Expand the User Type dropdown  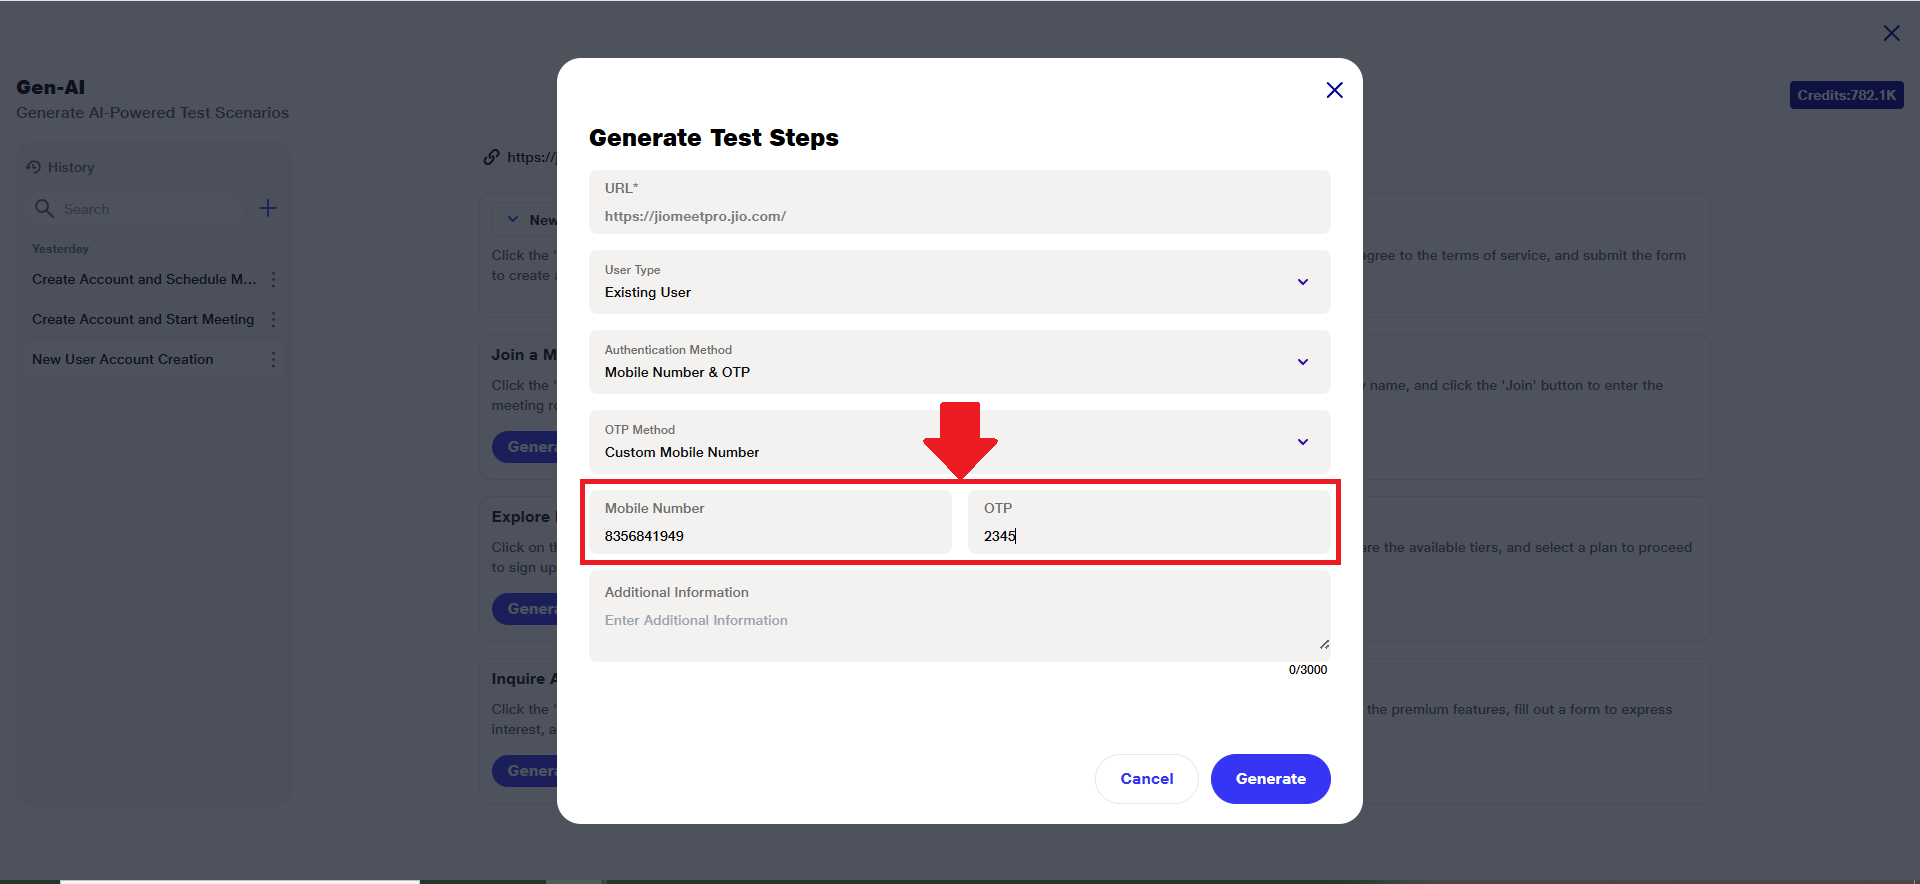(x=1302, y=282)
